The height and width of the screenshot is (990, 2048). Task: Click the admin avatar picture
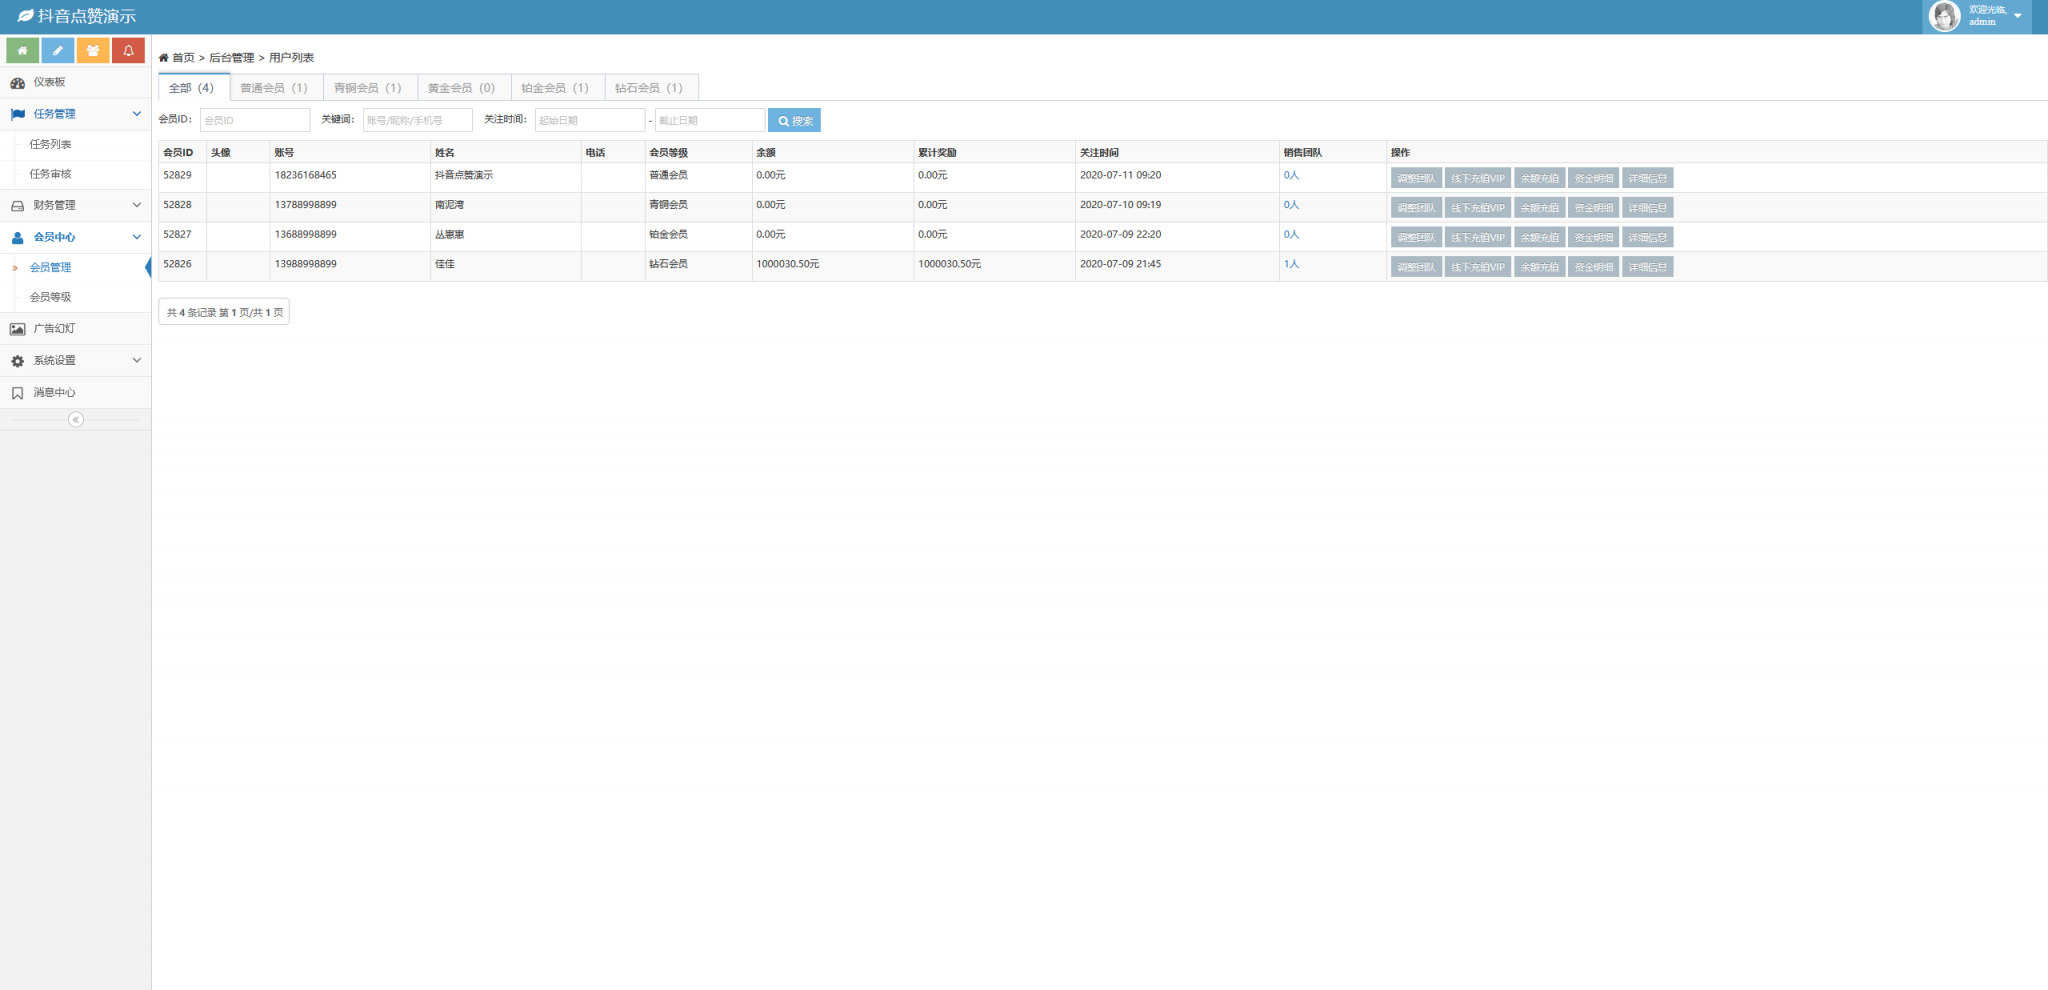pos(1944,16)
